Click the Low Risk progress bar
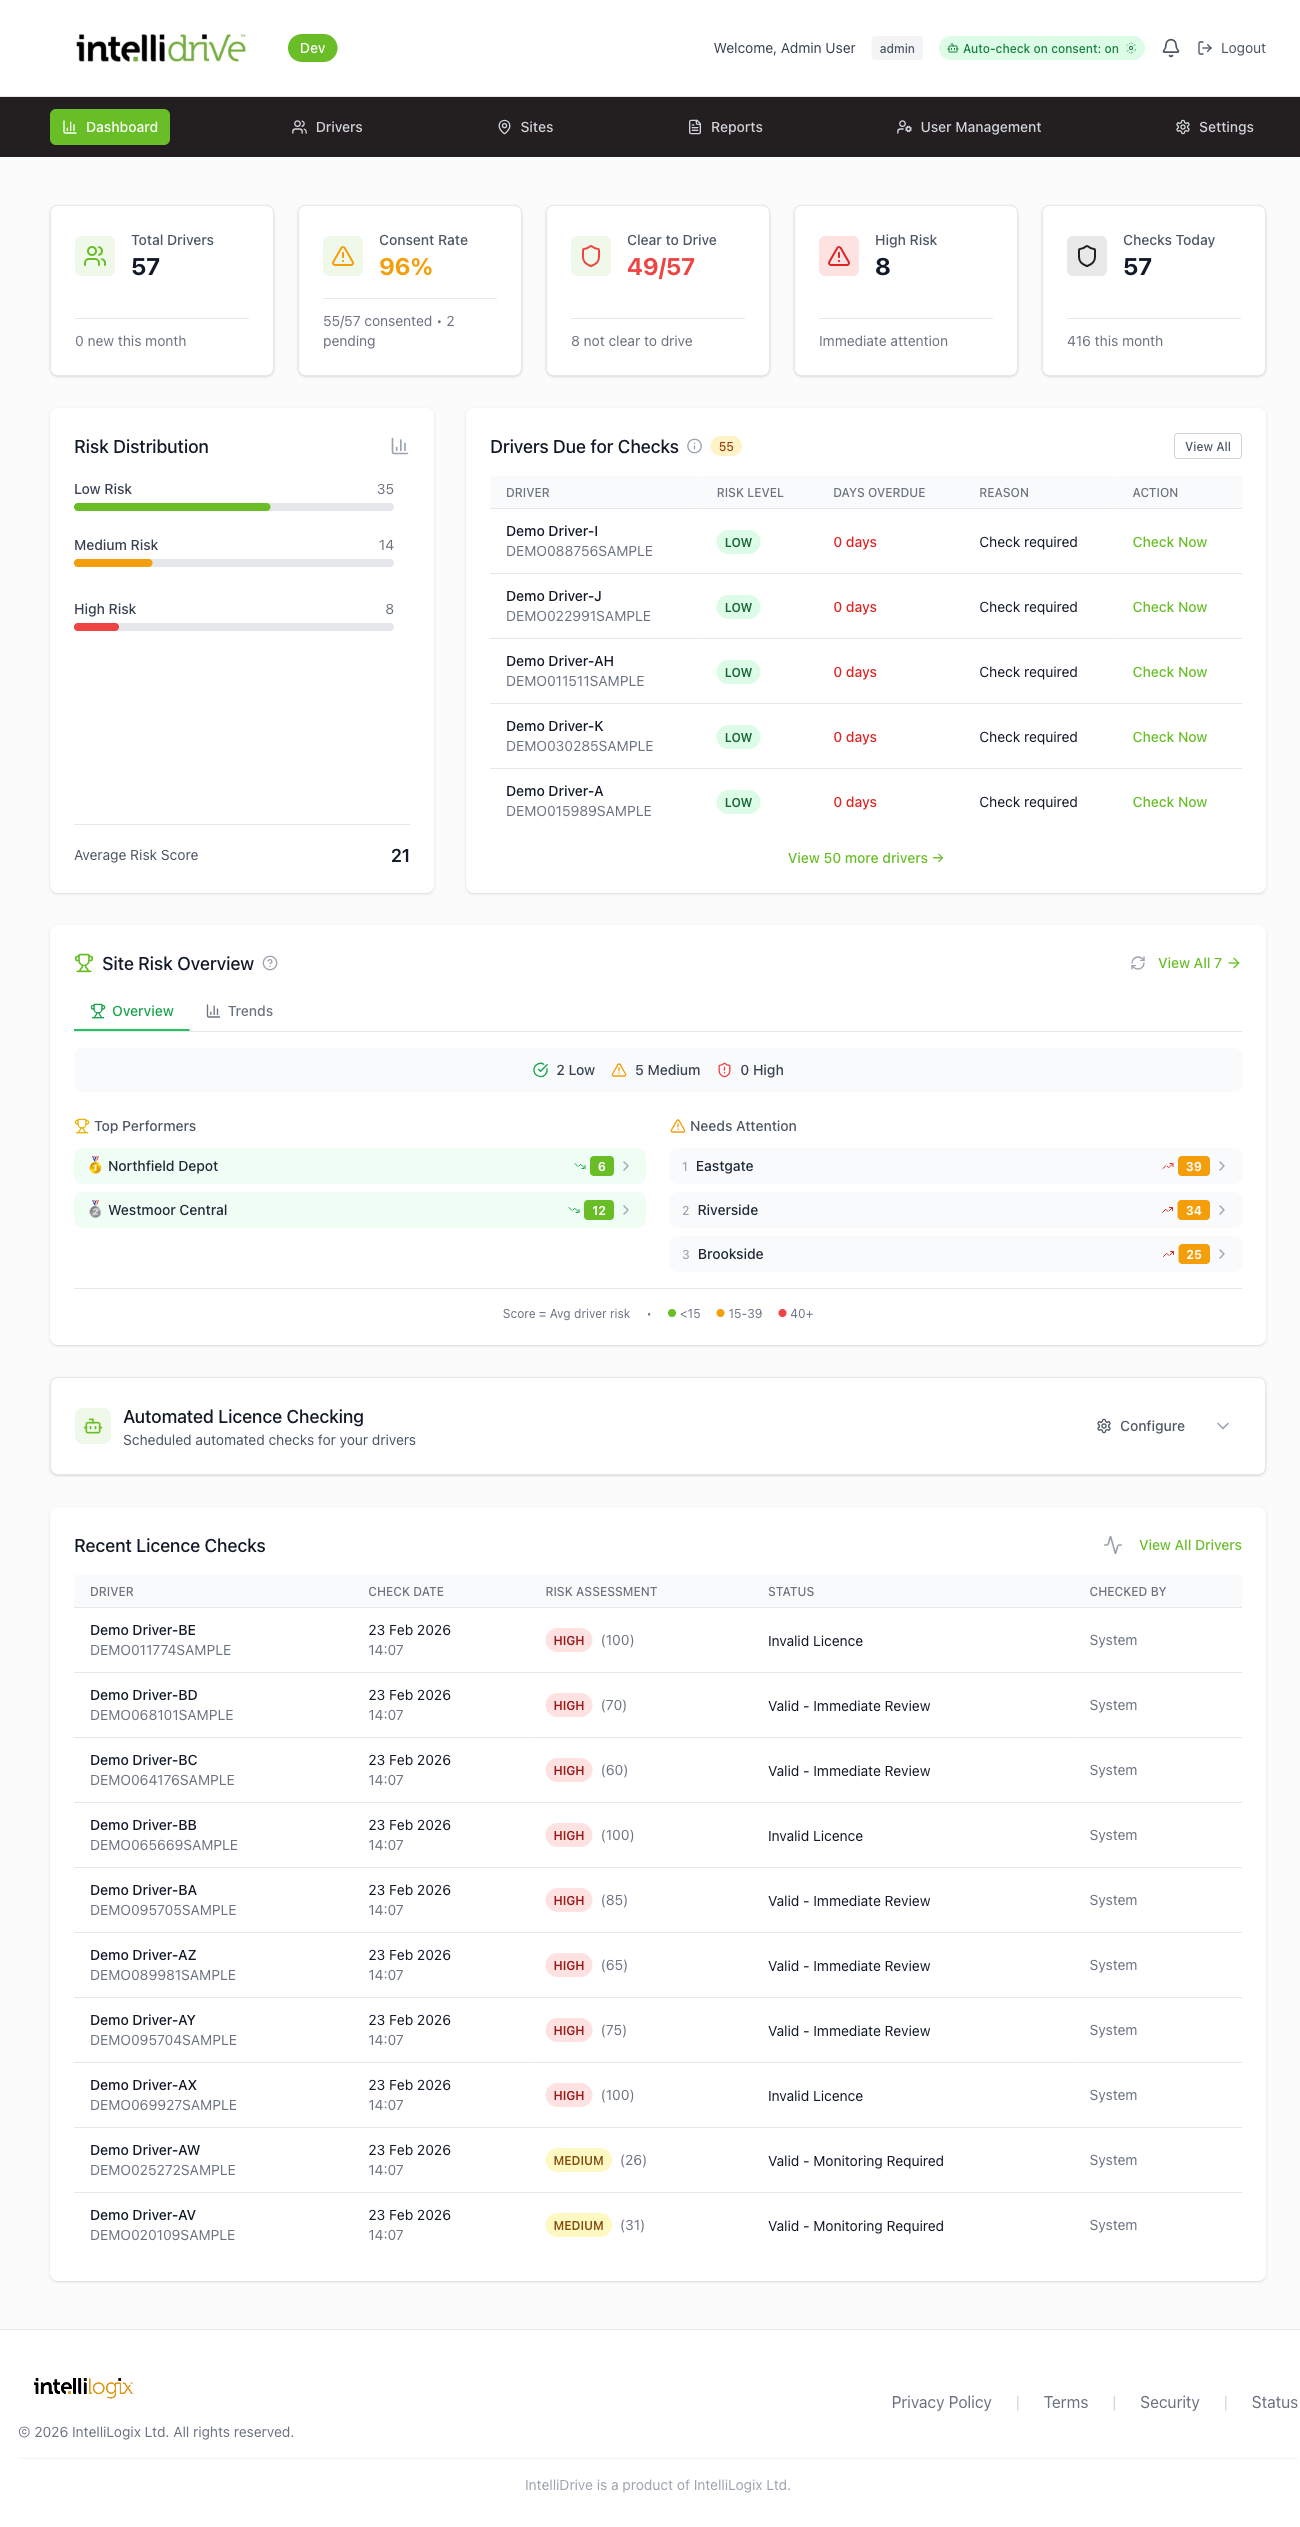 click(234, 507)
